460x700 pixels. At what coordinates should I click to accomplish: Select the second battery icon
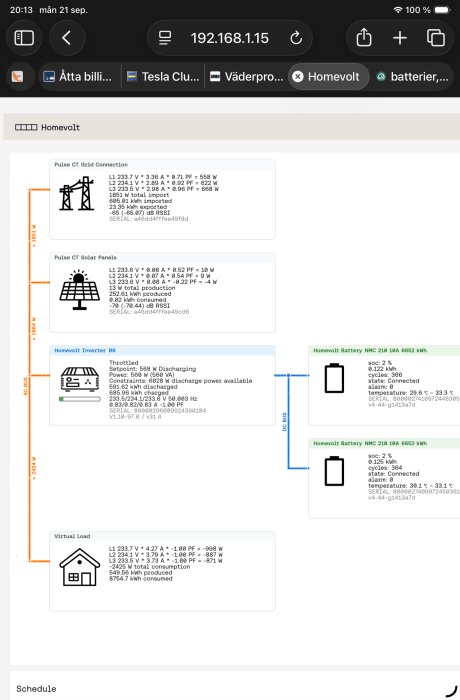click(x=334, y=471)
